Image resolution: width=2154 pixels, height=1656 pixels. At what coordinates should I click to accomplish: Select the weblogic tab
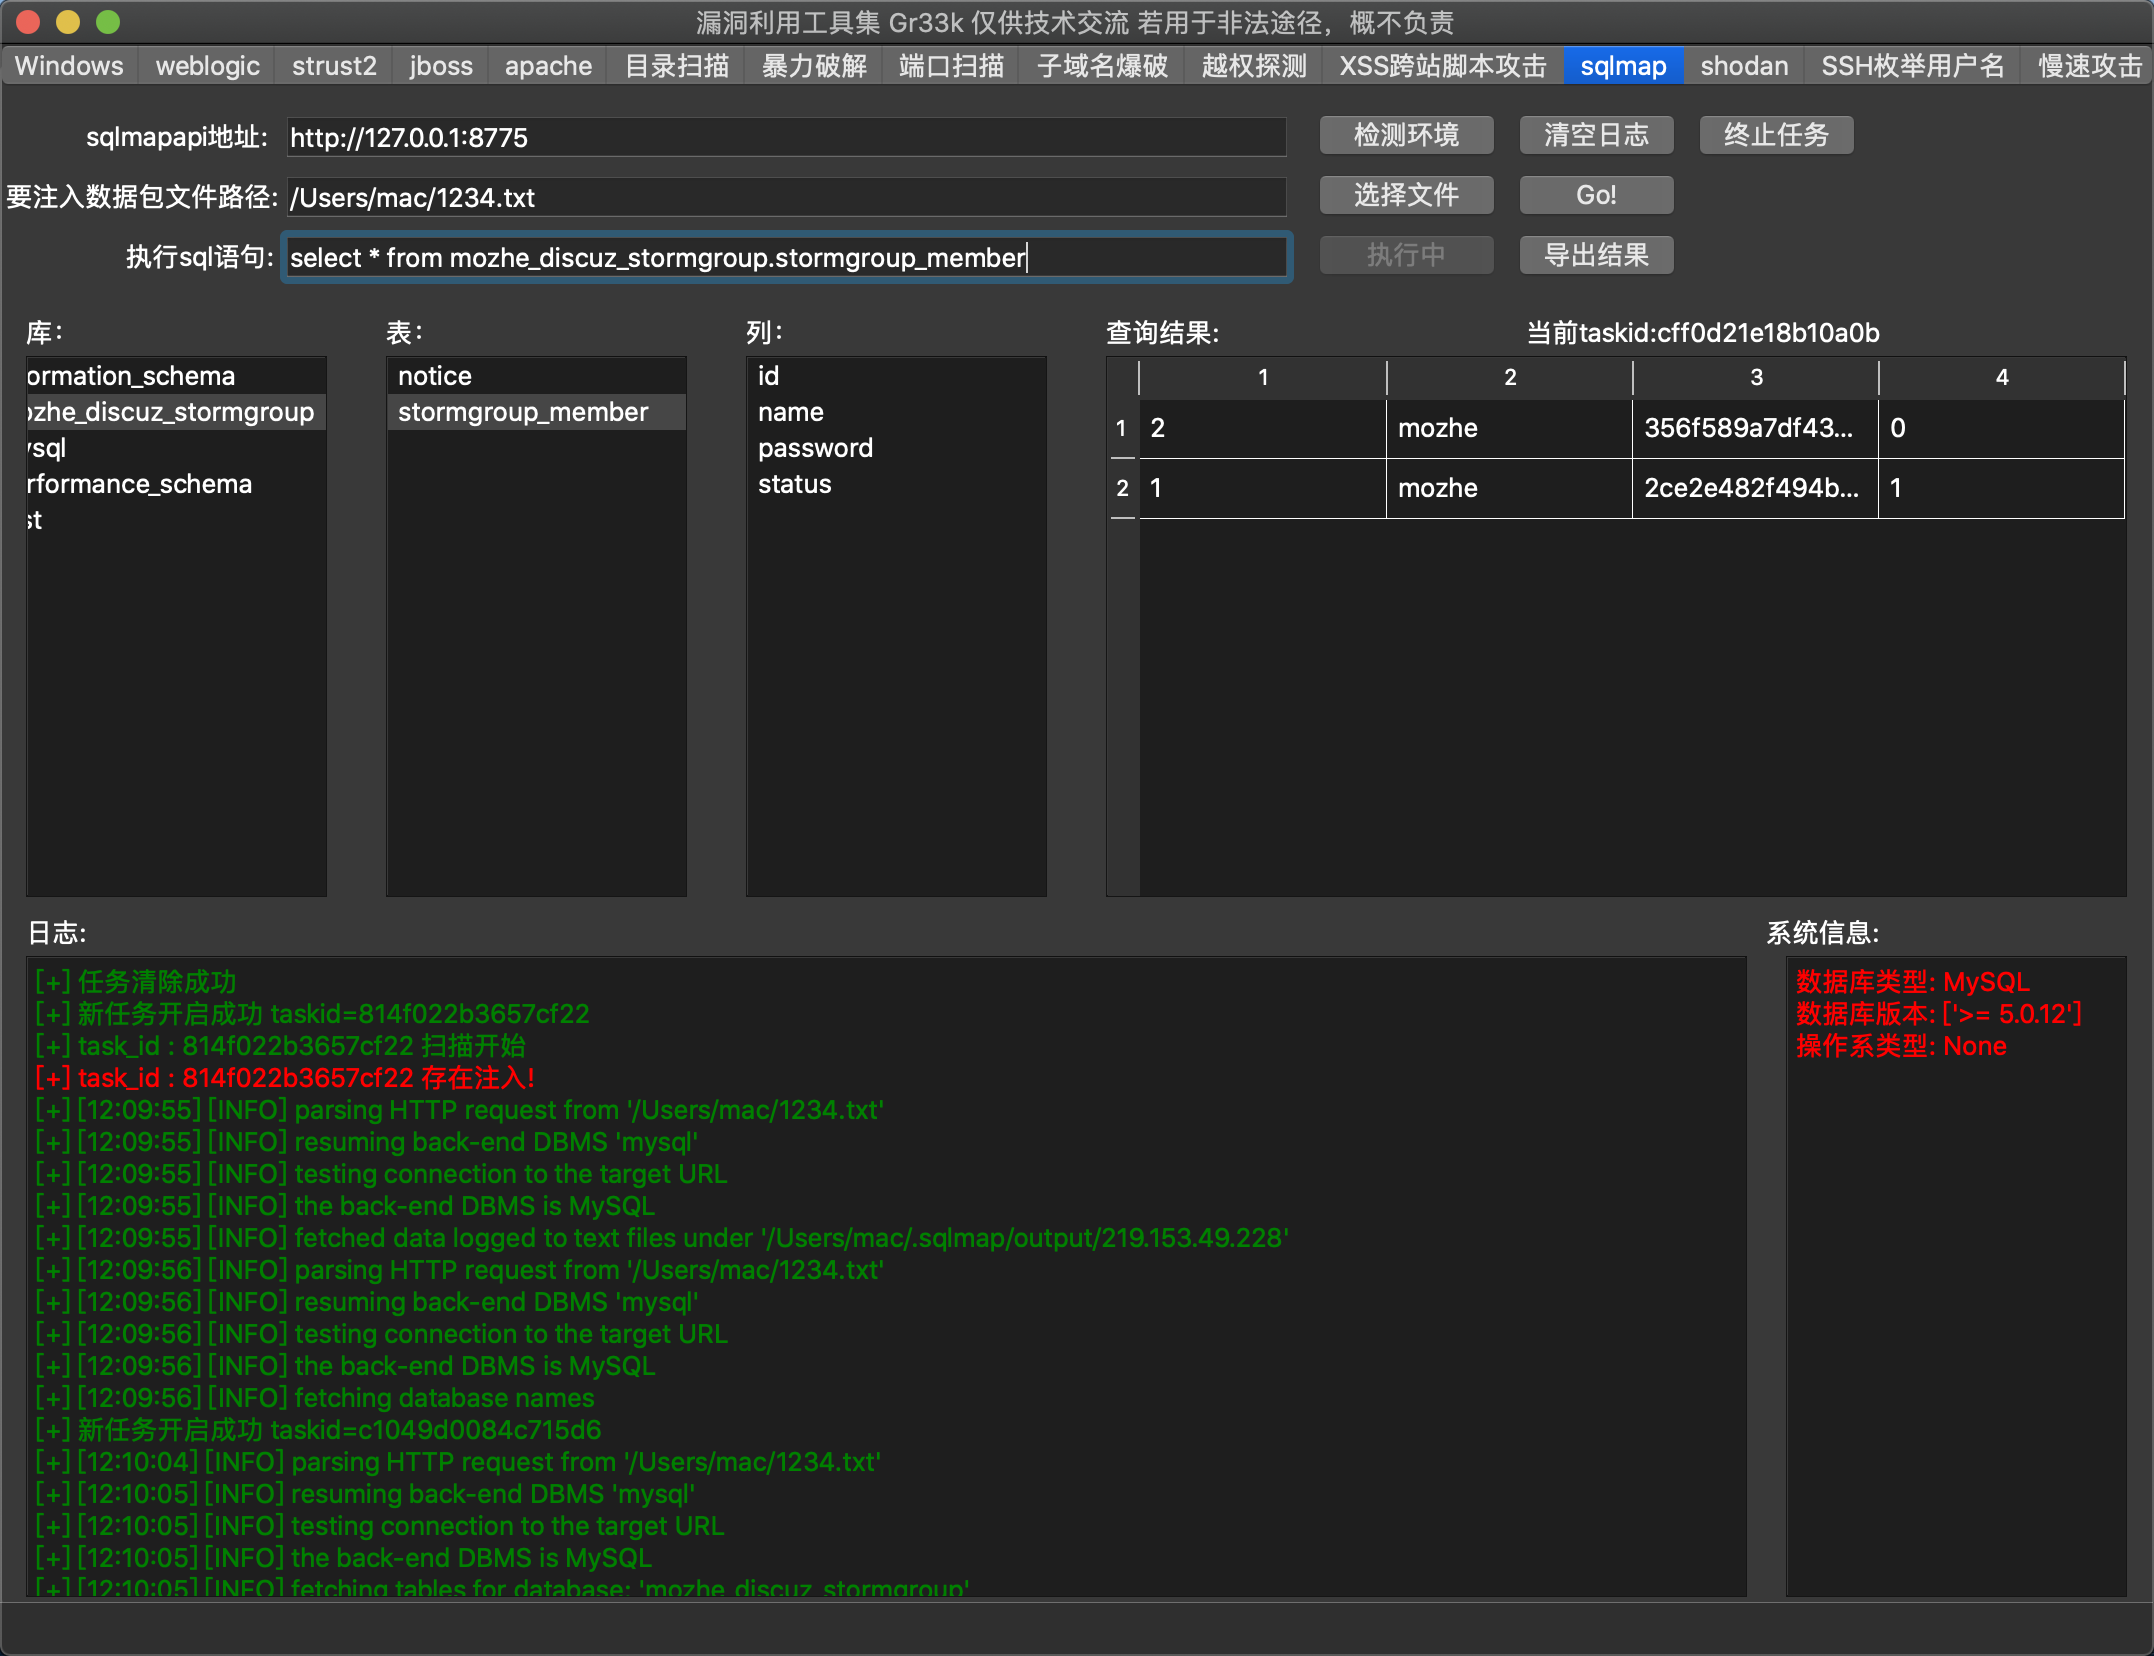(207, 66)
